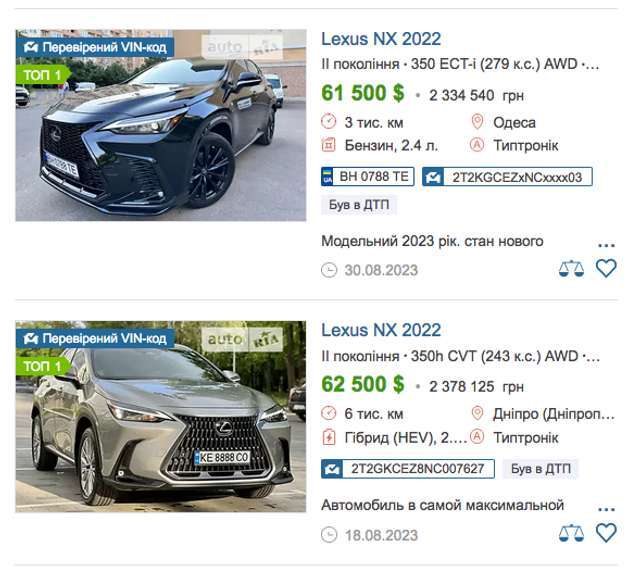The height and width of the screenshot is (569, 640).
Task: Click the Перевірений VIN-код banner on the black Lexus
Action: point(95,48)
